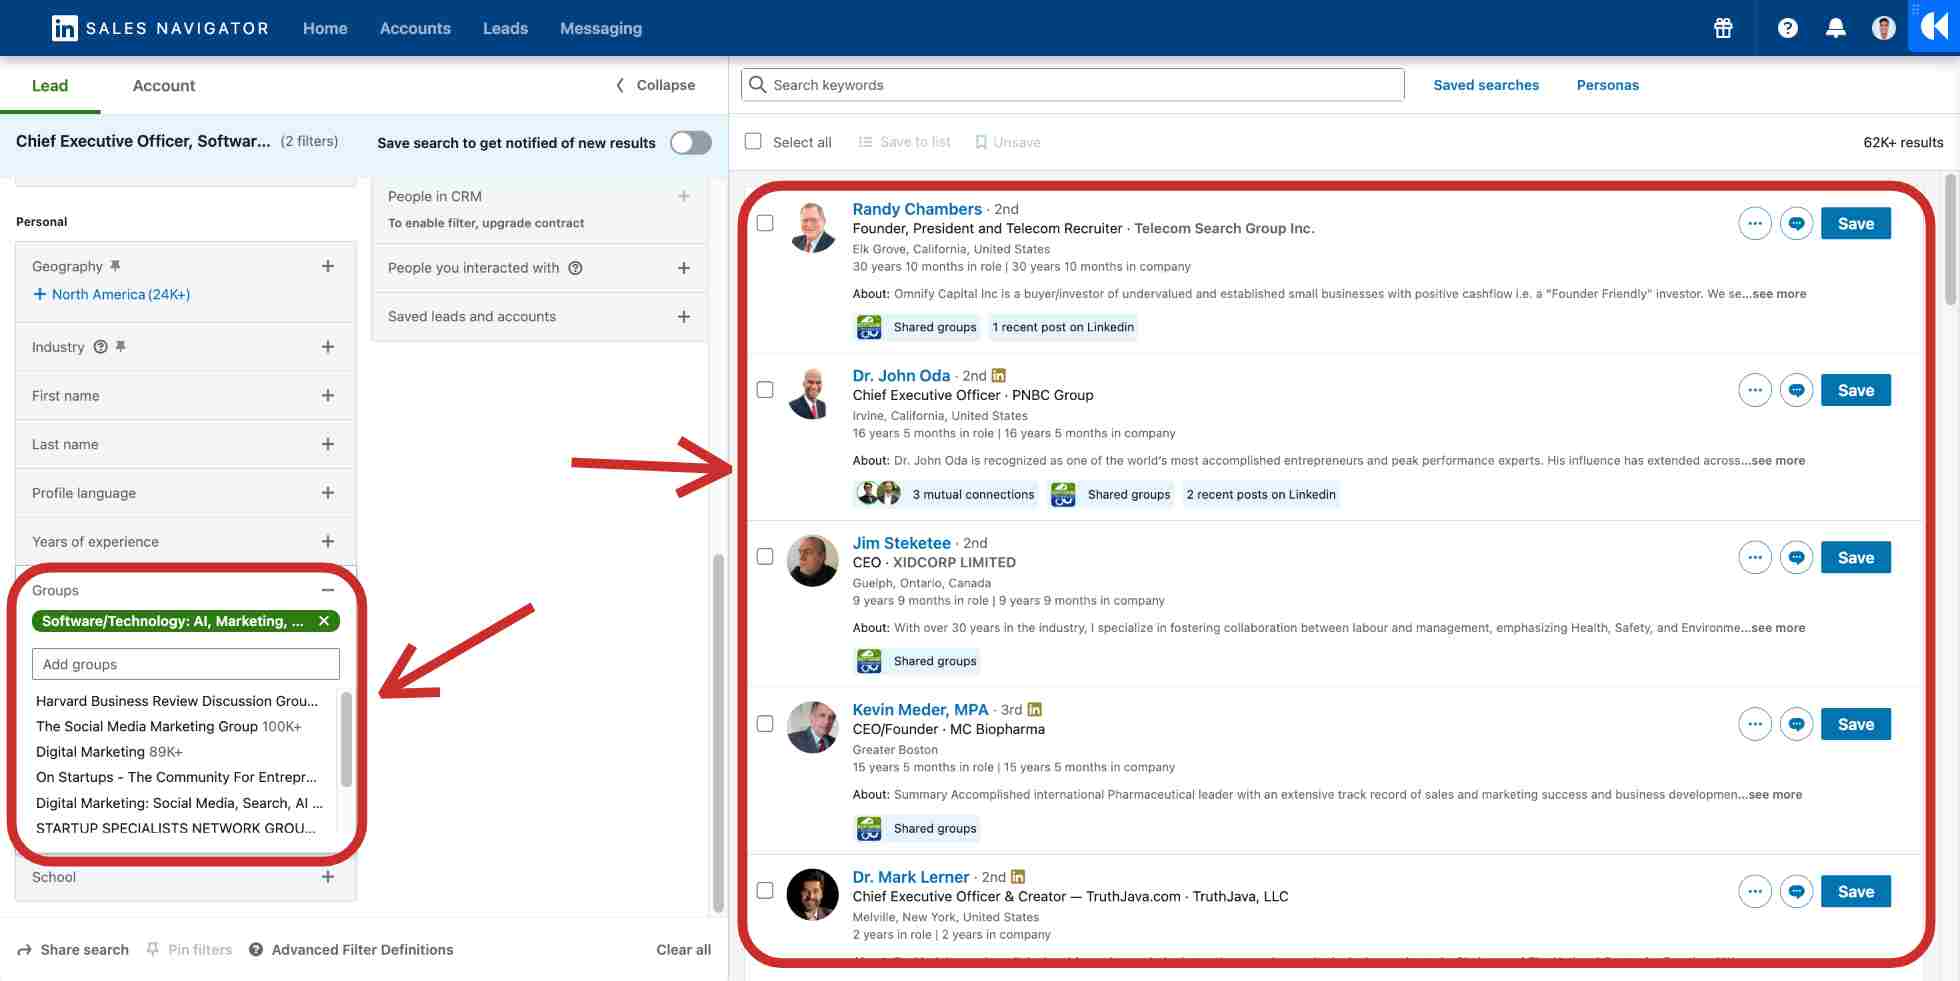This screenshot has width=1960, height=981.
Task: Collapse the filter panel
Action: coord(654,85)
